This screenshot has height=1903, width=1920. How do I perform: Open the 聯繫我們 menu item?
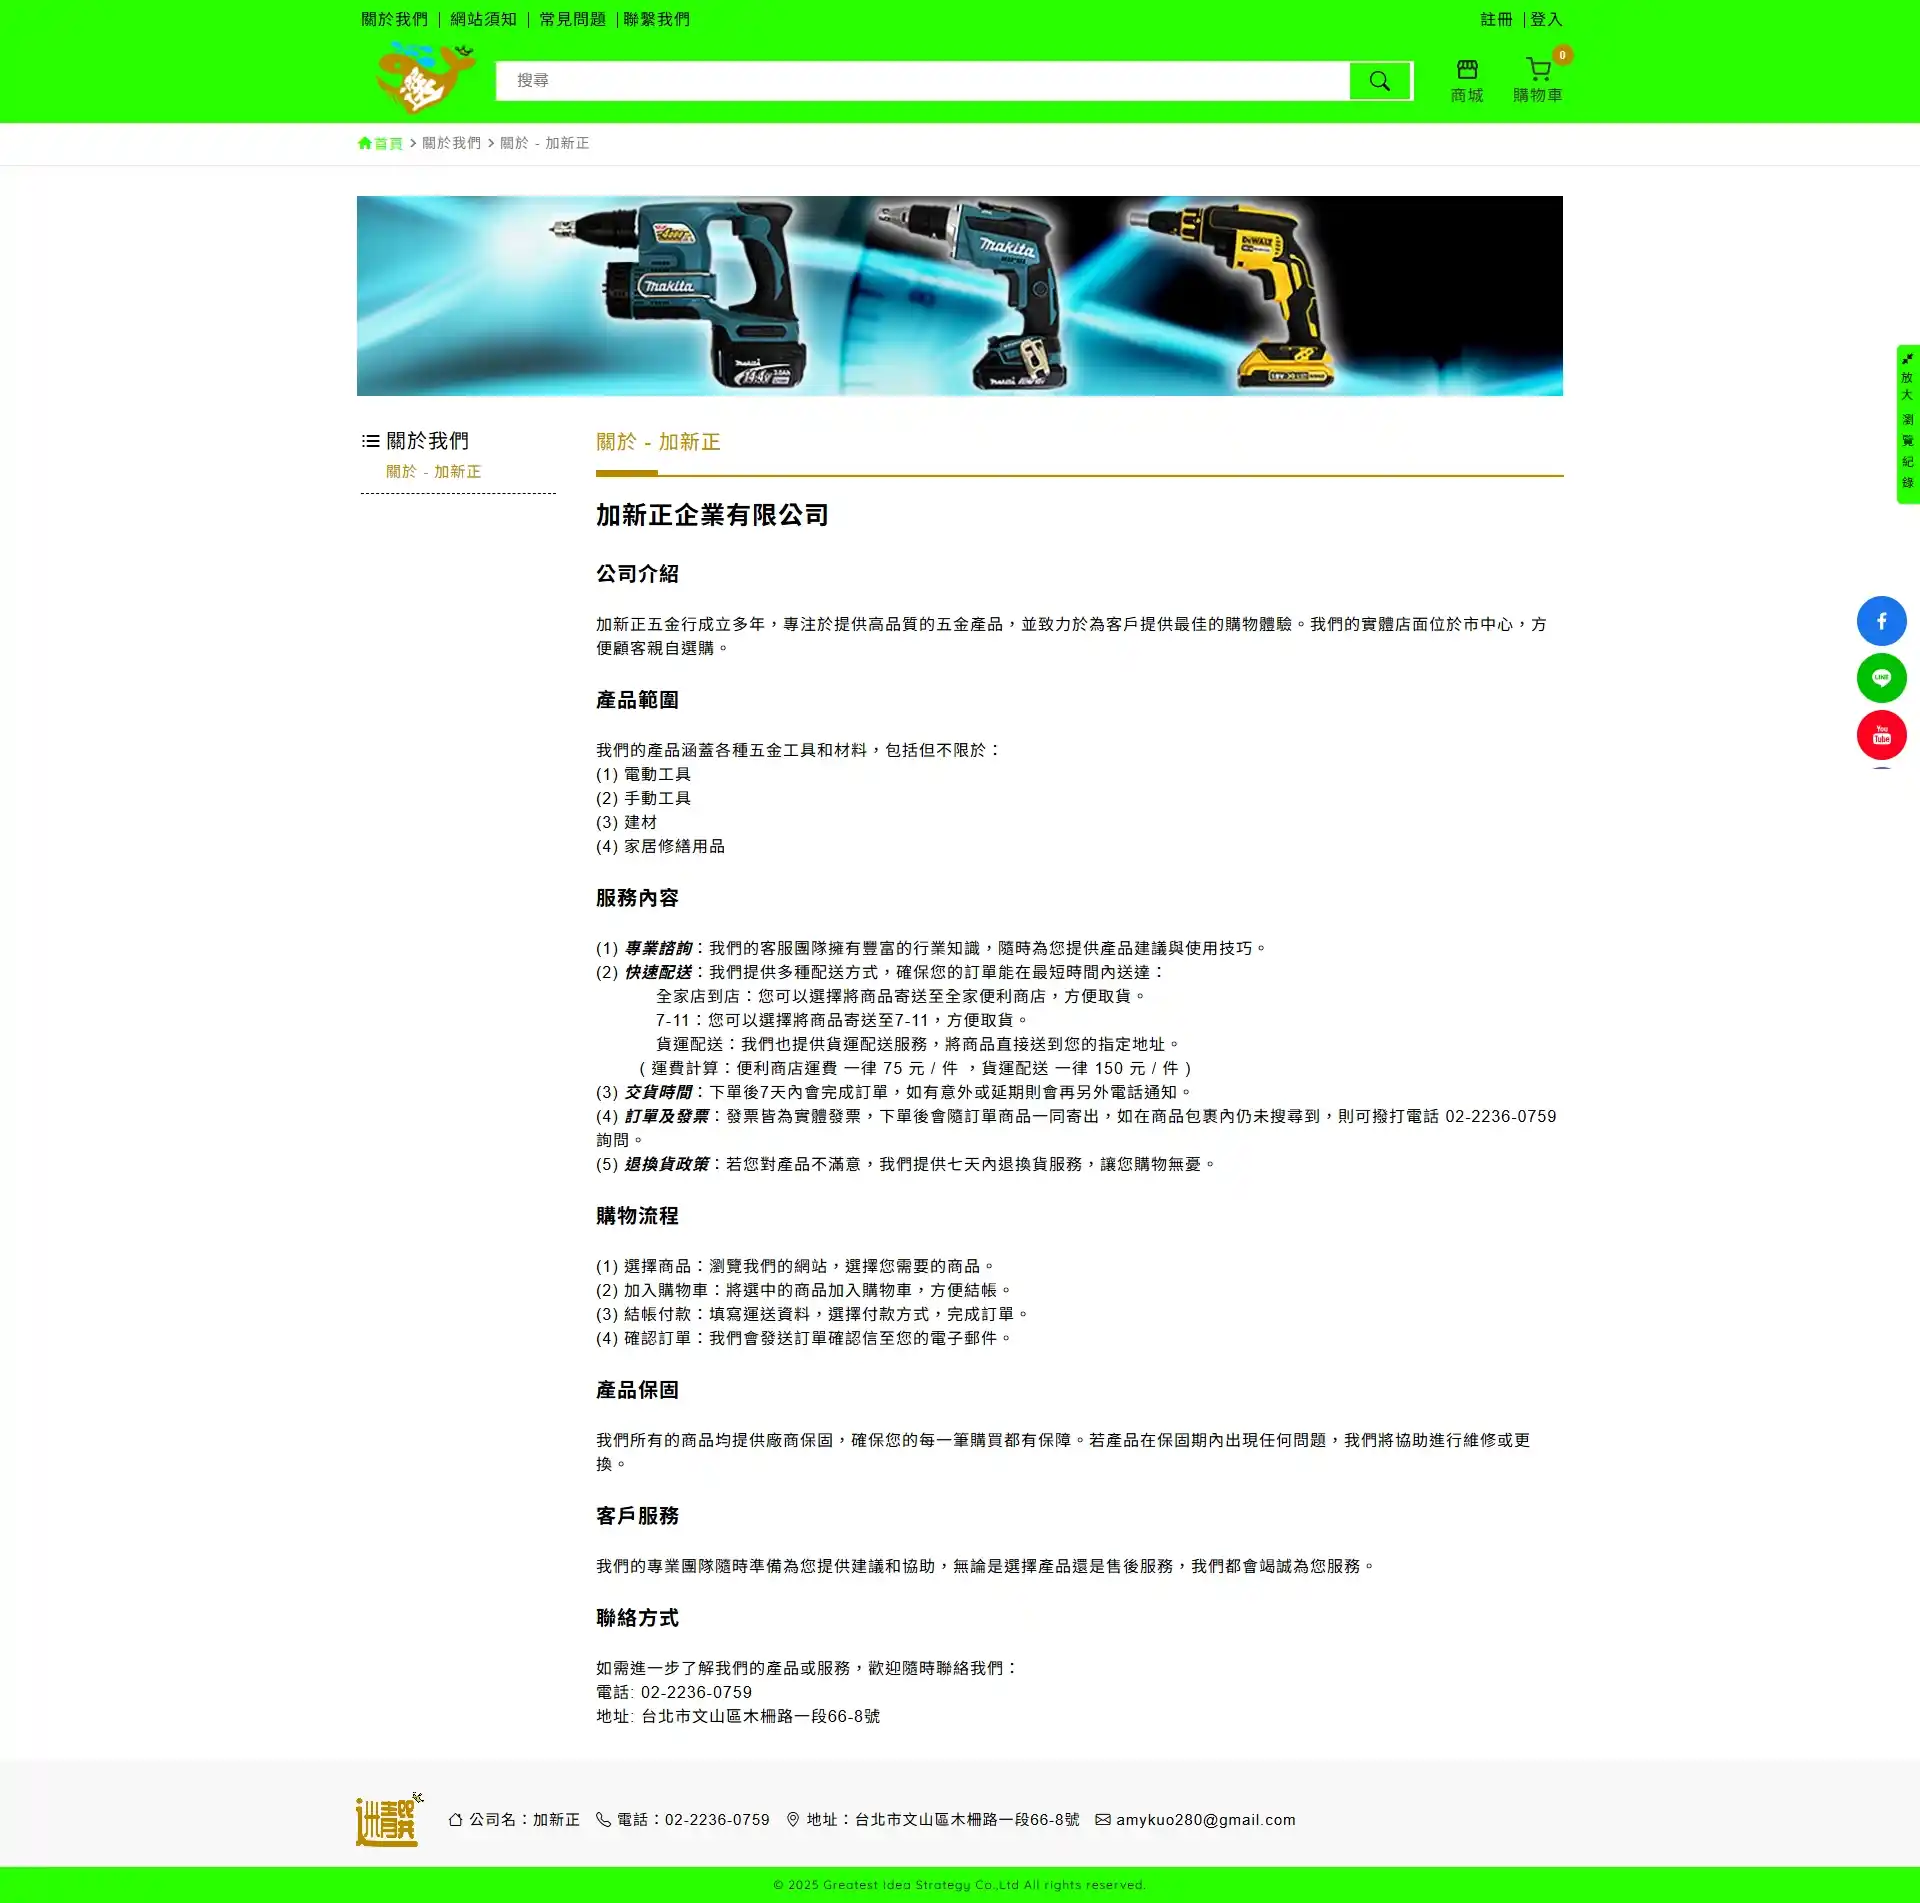[x=655, y=19]
